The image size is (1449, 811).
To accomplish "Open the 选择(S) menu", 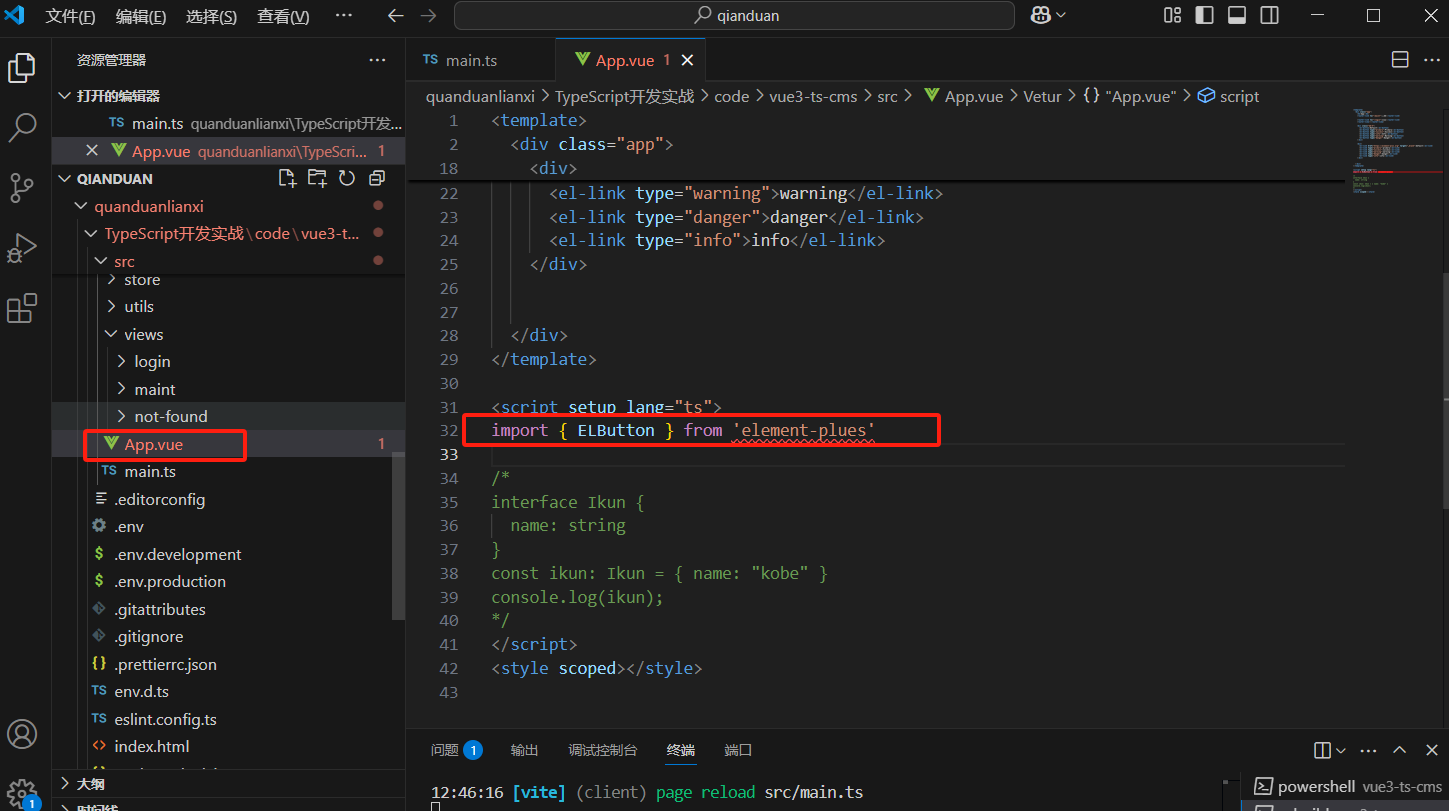I will pyautogui.click(x=212, y=16).
